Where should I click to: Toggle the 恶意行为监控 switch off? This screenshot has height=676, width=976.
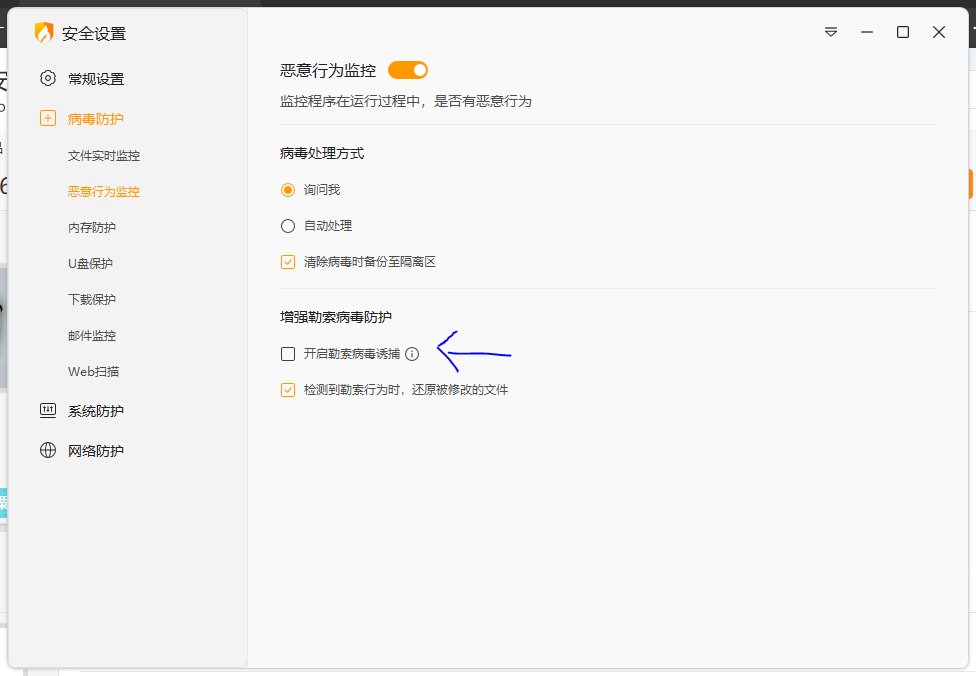408,70
